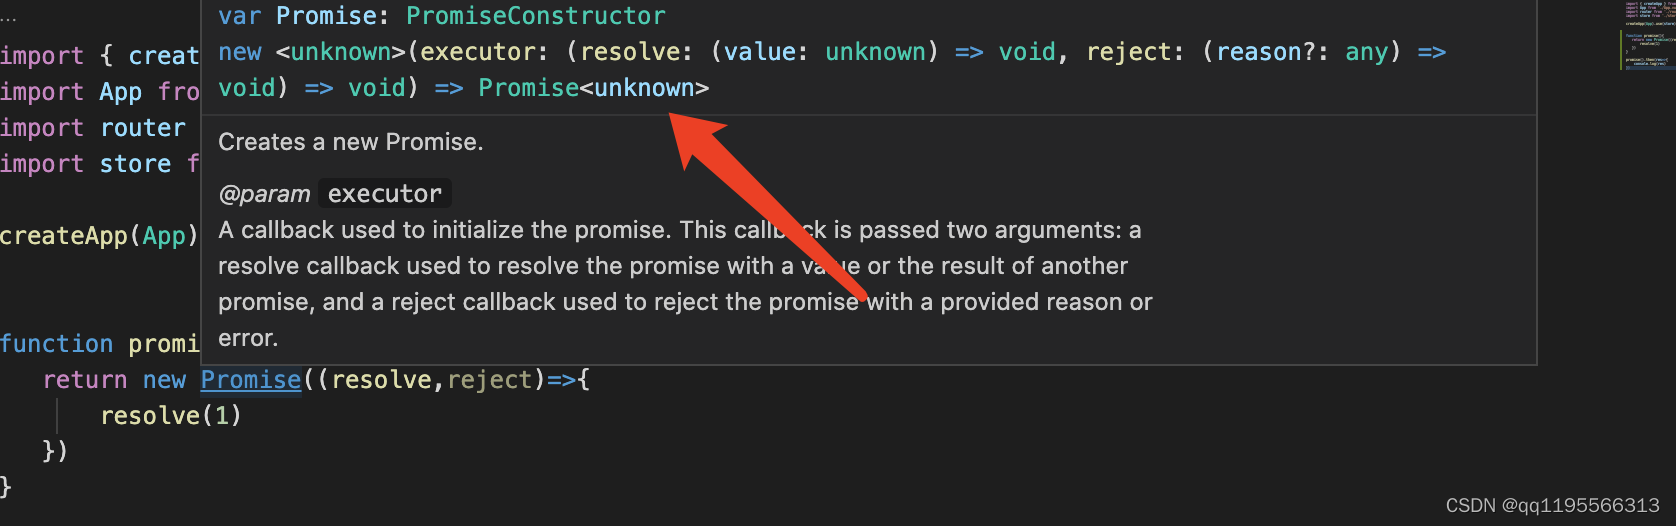The image size is (1676, 526).
Task: Click the return keyword in the function body
Action: [85, 380]
